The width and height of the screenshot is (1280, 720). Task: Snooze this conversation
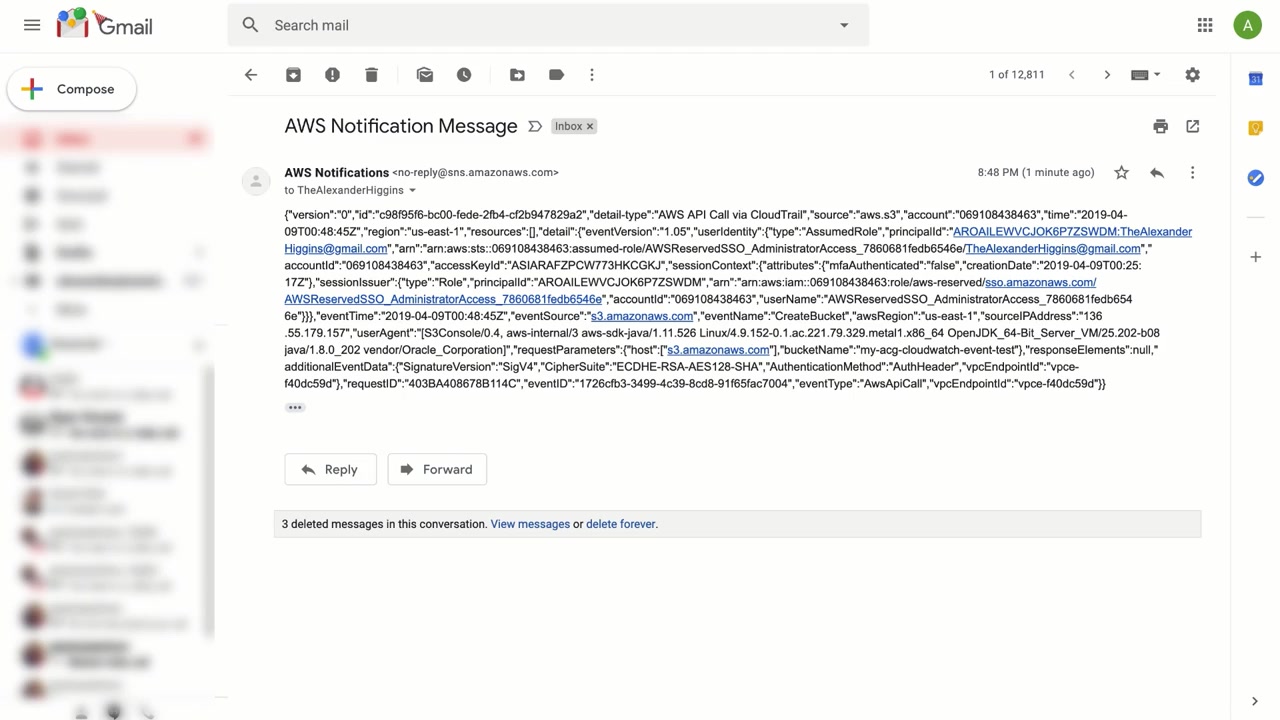[x=464, y=75]
